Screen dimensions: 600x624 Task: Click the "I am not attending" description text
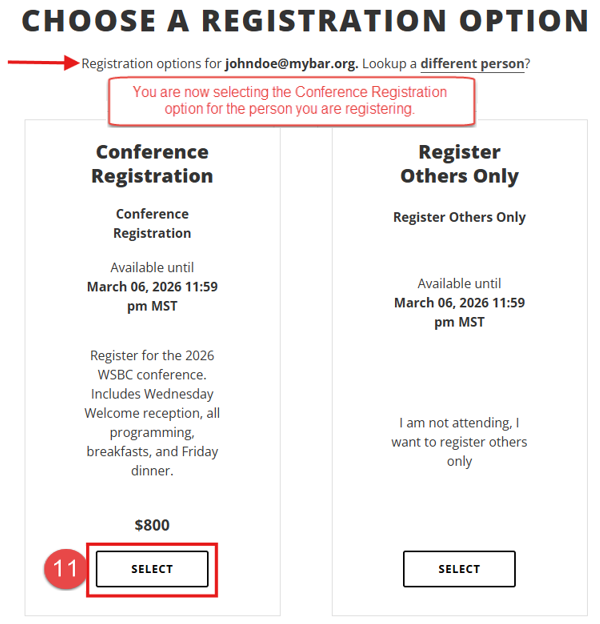pyautogui.click(x=459, y=442)
